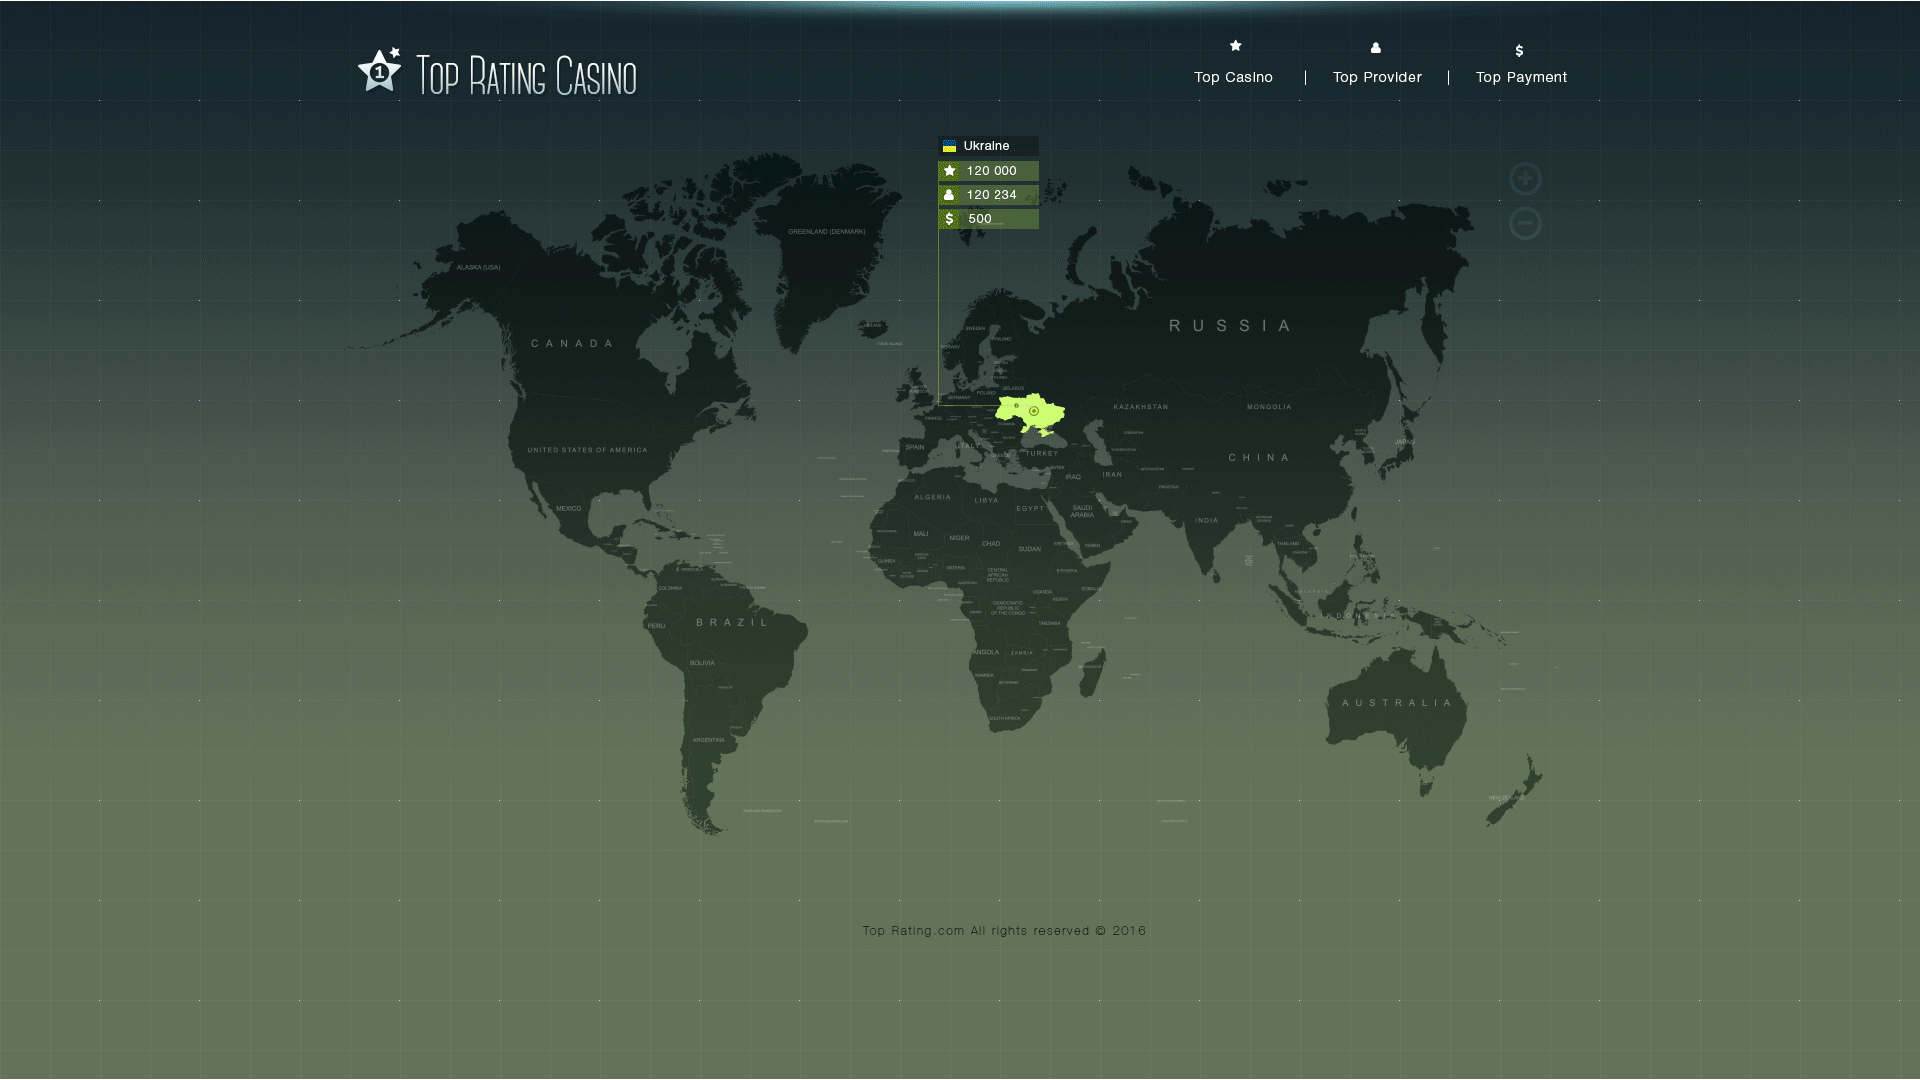Select Australia on the map
This screenshot has width=1920, height=1080.
tap(1396, 703)
